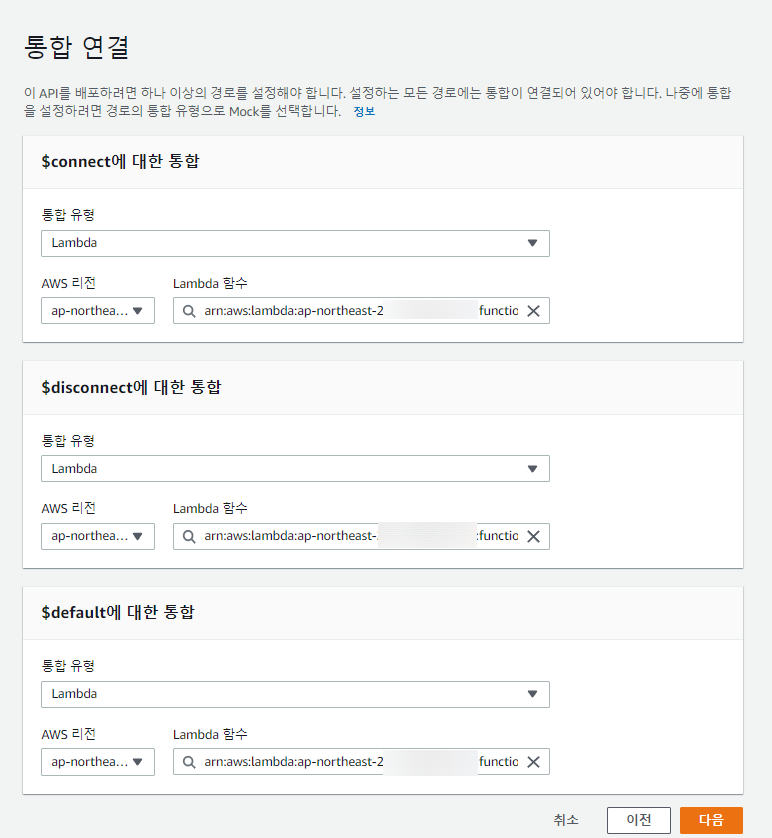Screen dimensions: 772x838
Task: Click the $default에 대한 통합 section header
Action: click(118, 612)
